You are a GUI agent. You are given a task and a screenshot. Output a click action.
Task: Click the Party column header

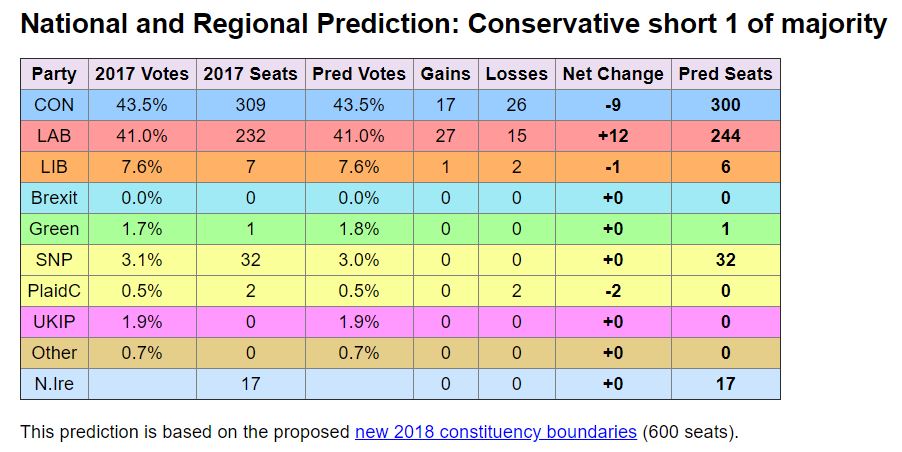pyautogui.click(x=54, y=74)
